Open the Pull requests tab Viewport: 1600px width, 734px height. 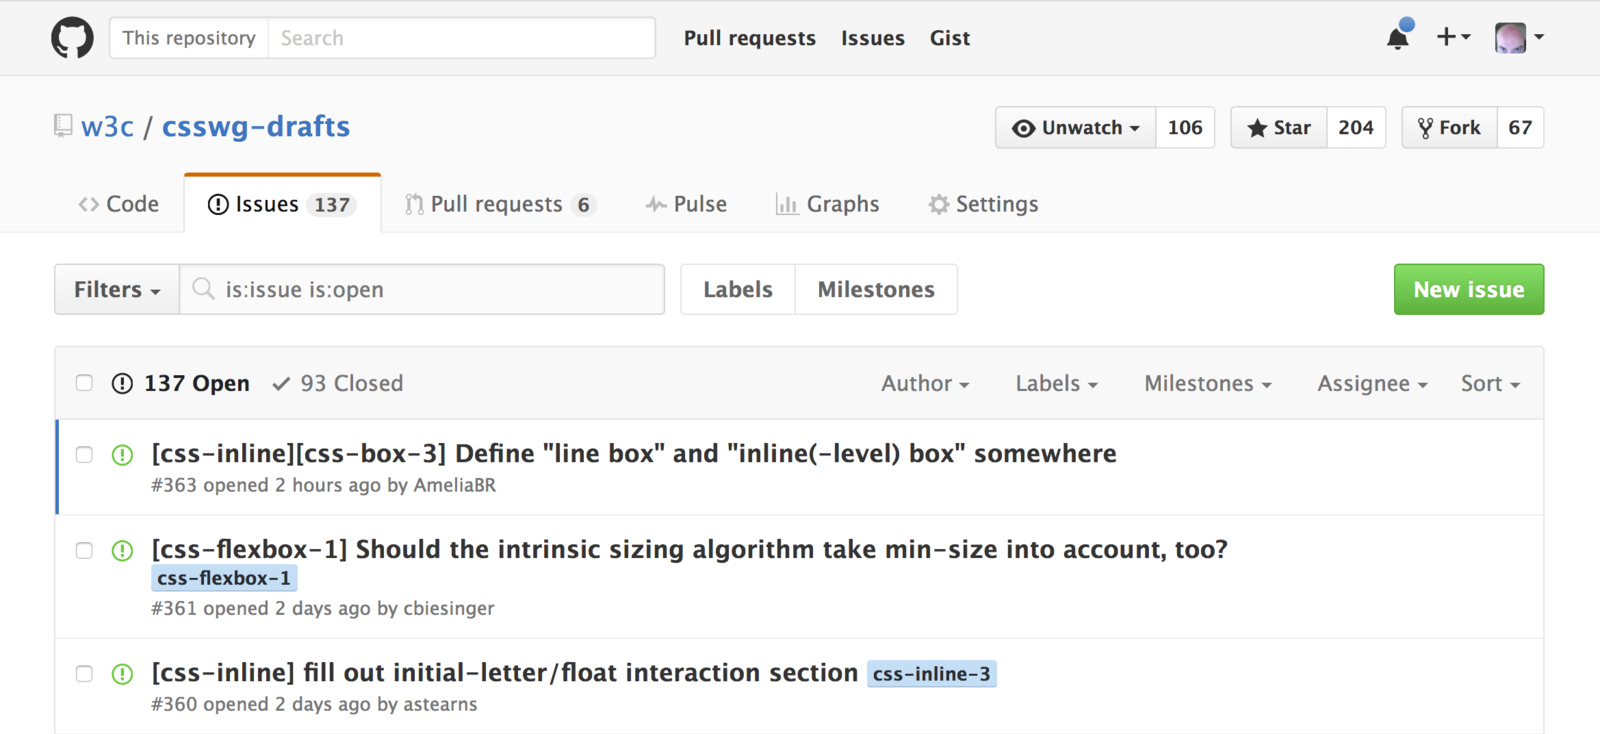click(497, 204)
